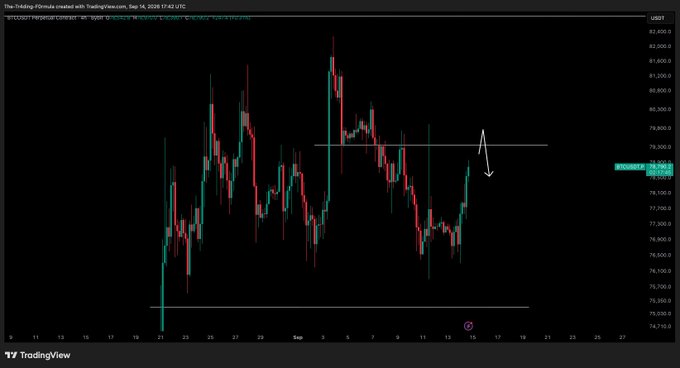Click the 79,800.0 price axis label
This screenshot has height=368, width=680.
coord(660,128)
